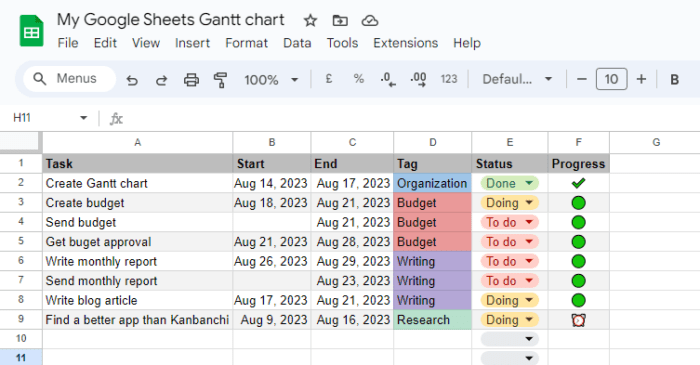The width and height of the screenshot is (700, 365).
Task: Open the View menu
Action: (x=146, y=43)
